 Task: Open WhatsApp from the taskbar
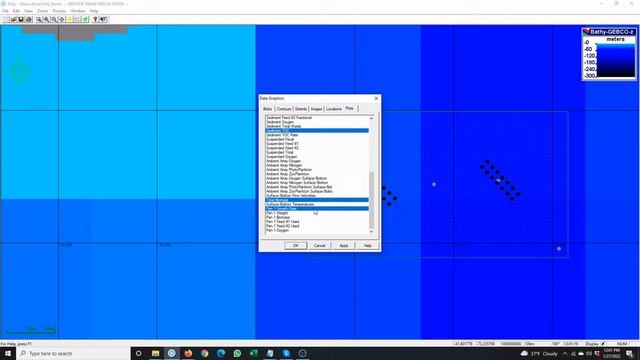pyautogui.click(x=237, y=353)
